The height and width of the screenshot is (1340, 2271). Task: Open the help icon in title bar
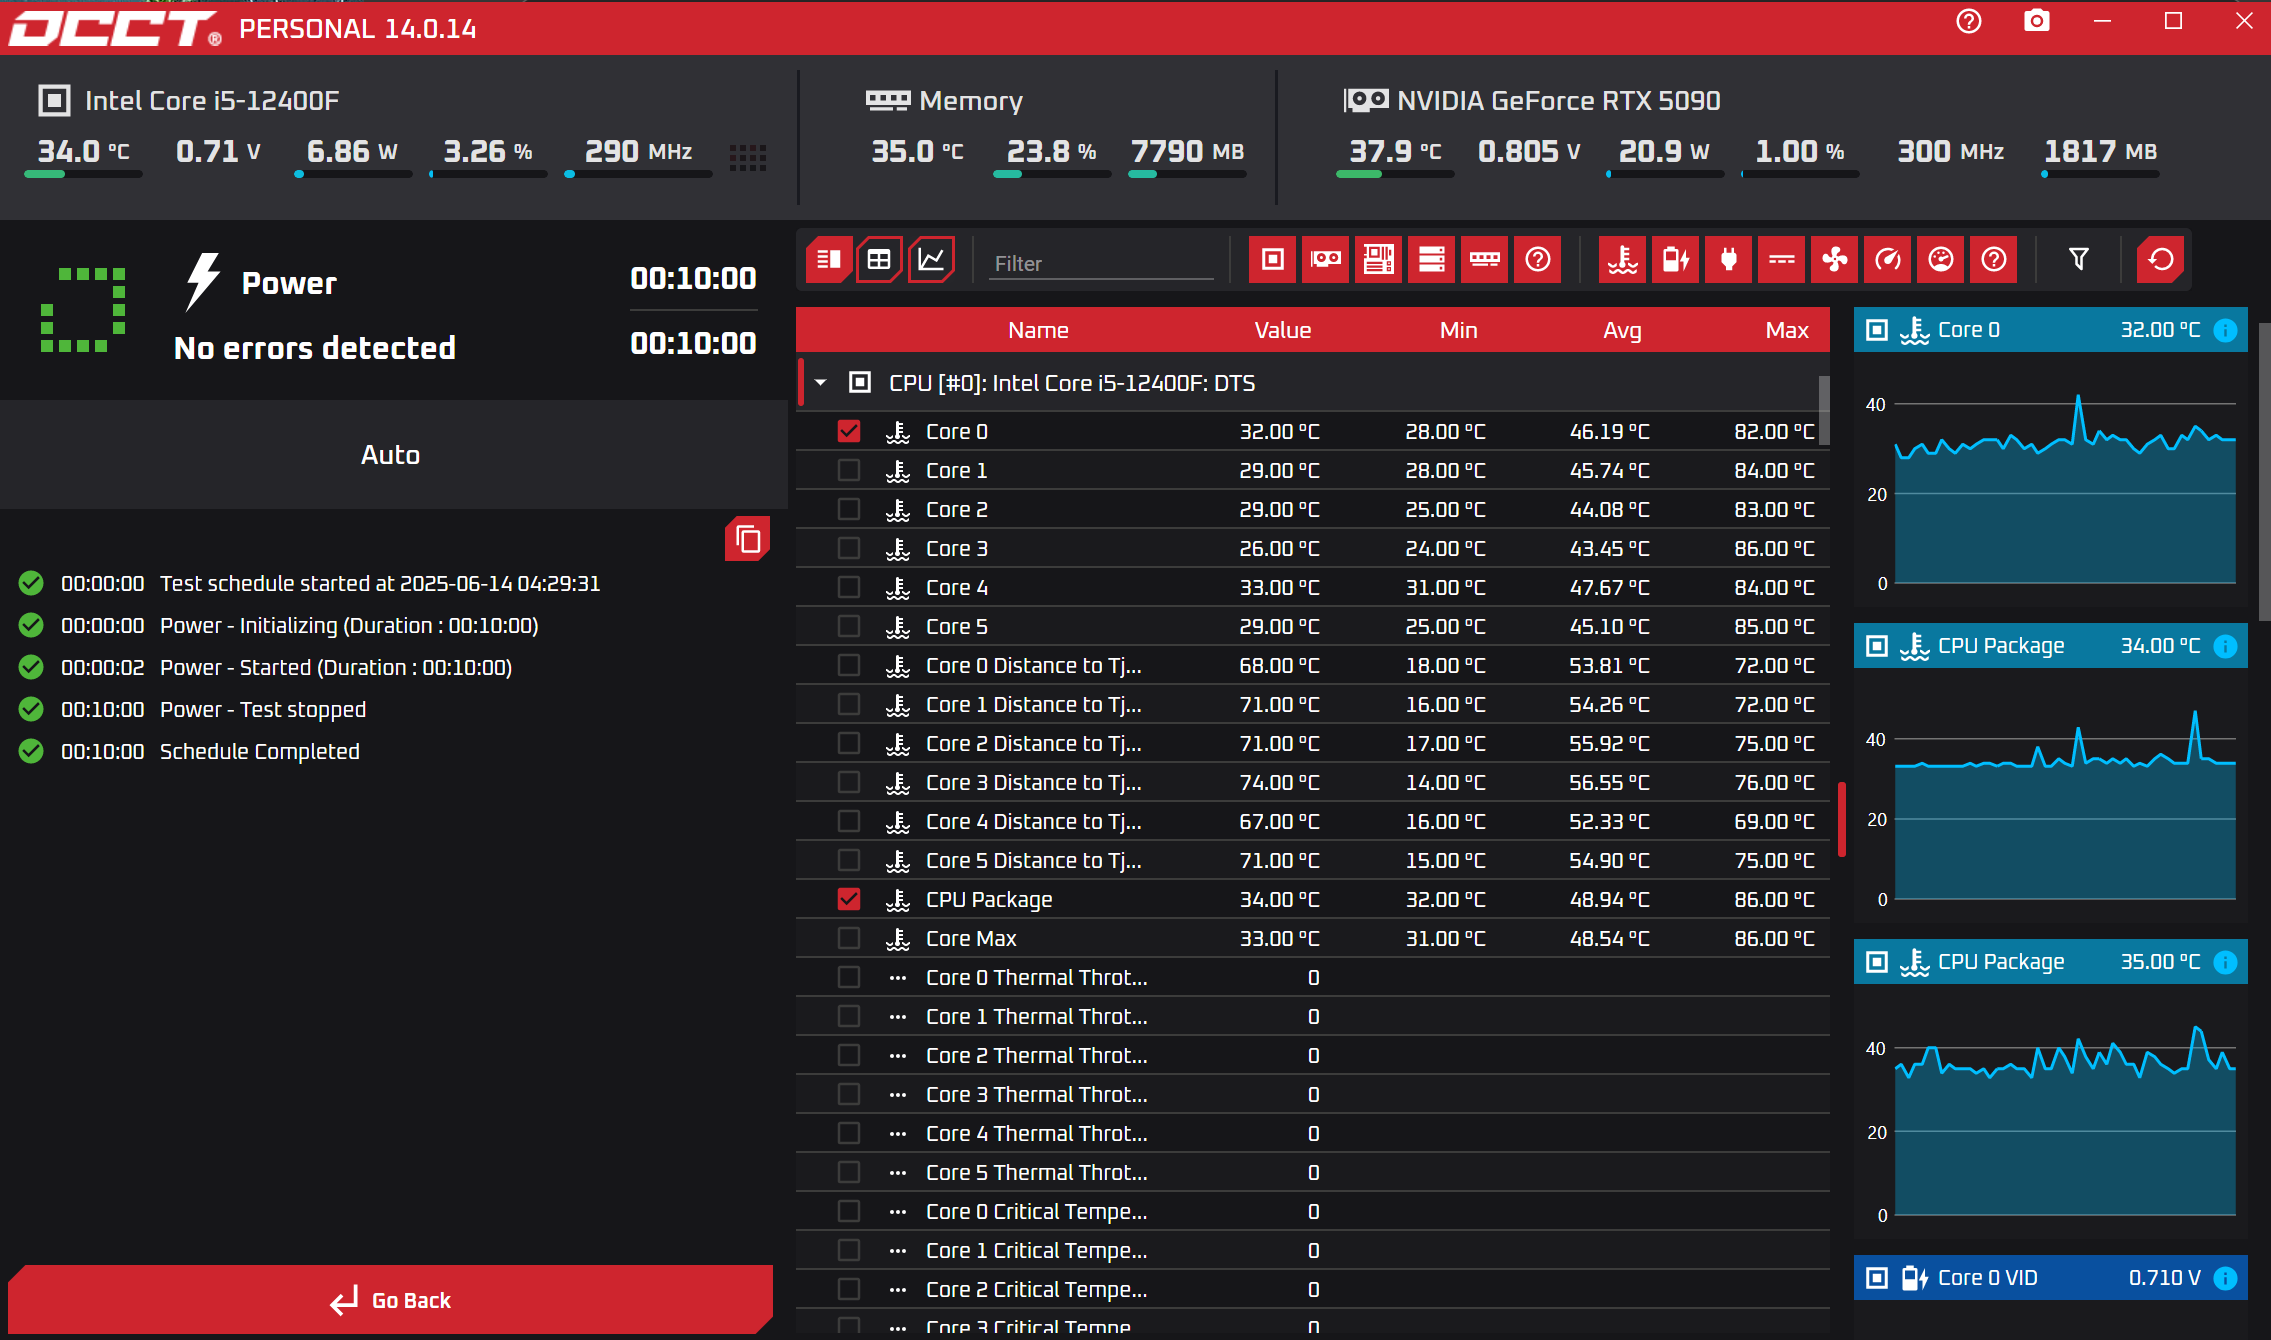1968,22
